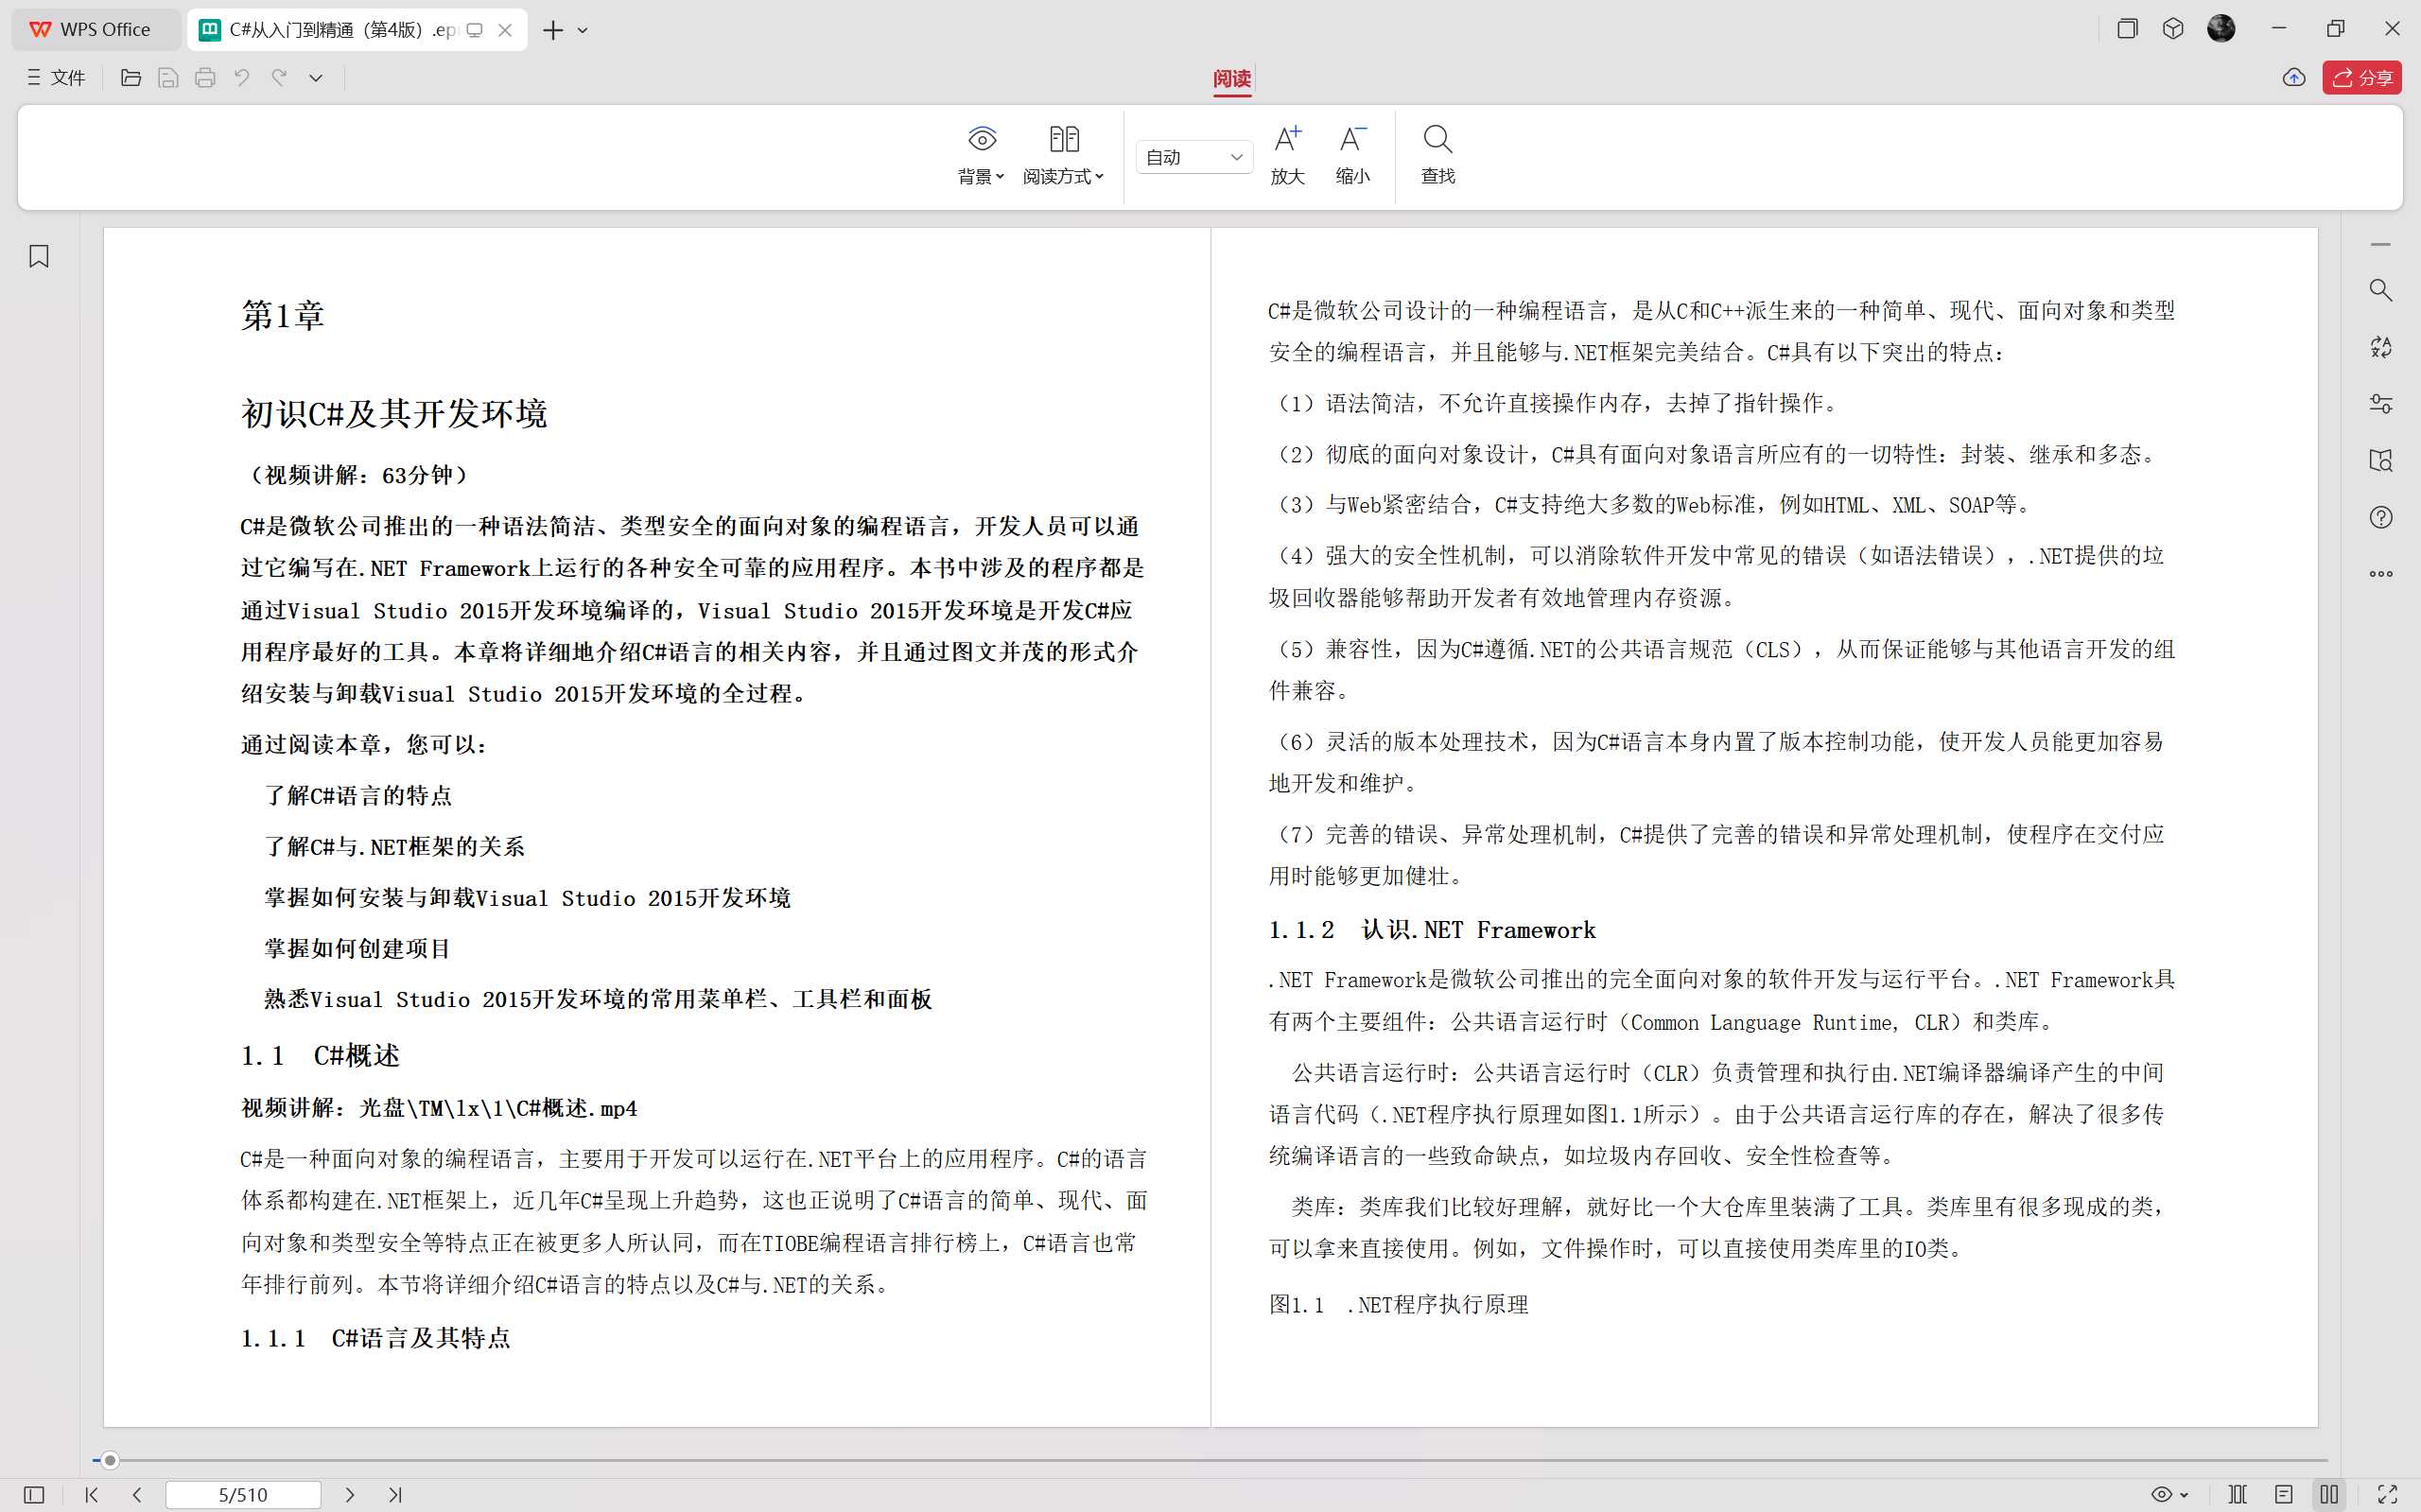
Task: Click the heading 1.1 C#概述
Action: click(320, 1055)
